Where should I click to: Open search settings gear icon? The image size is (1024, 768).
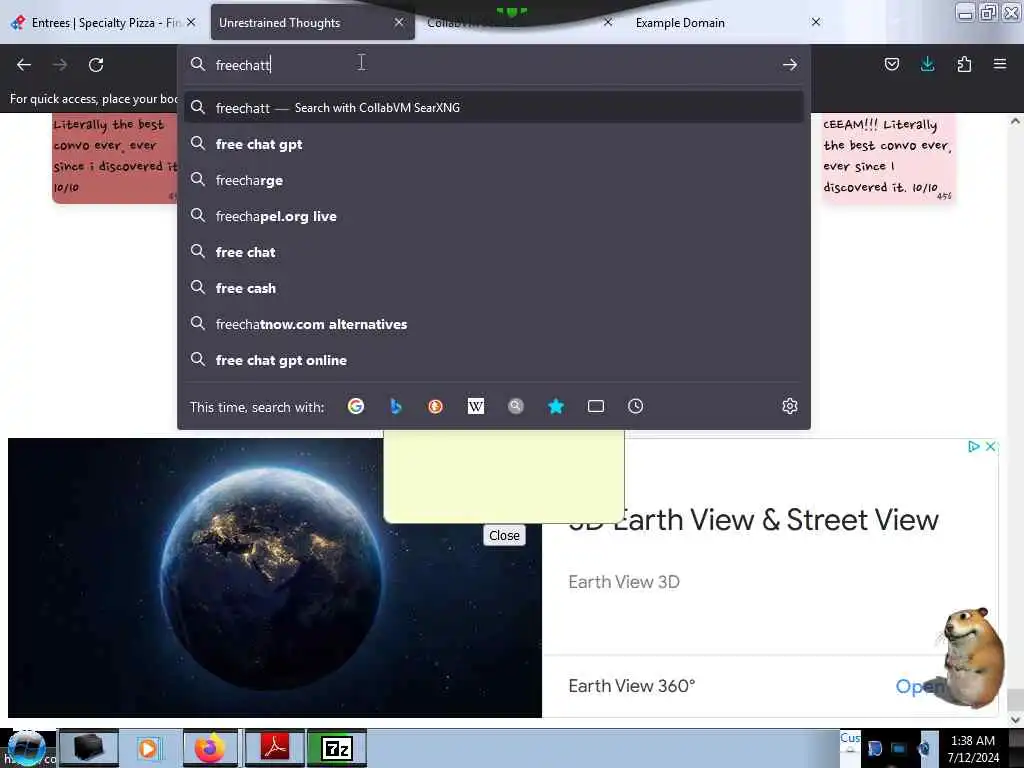(x=790, y=406)
